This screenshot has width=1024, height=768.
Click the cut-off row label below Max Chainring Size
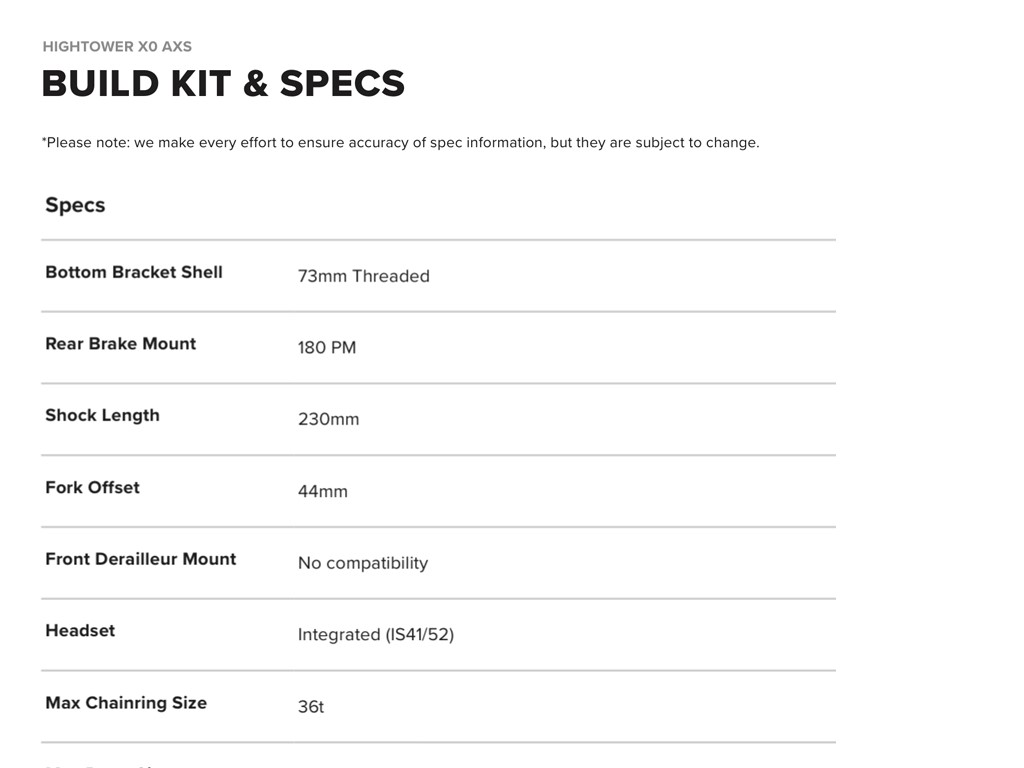point(100,765)
